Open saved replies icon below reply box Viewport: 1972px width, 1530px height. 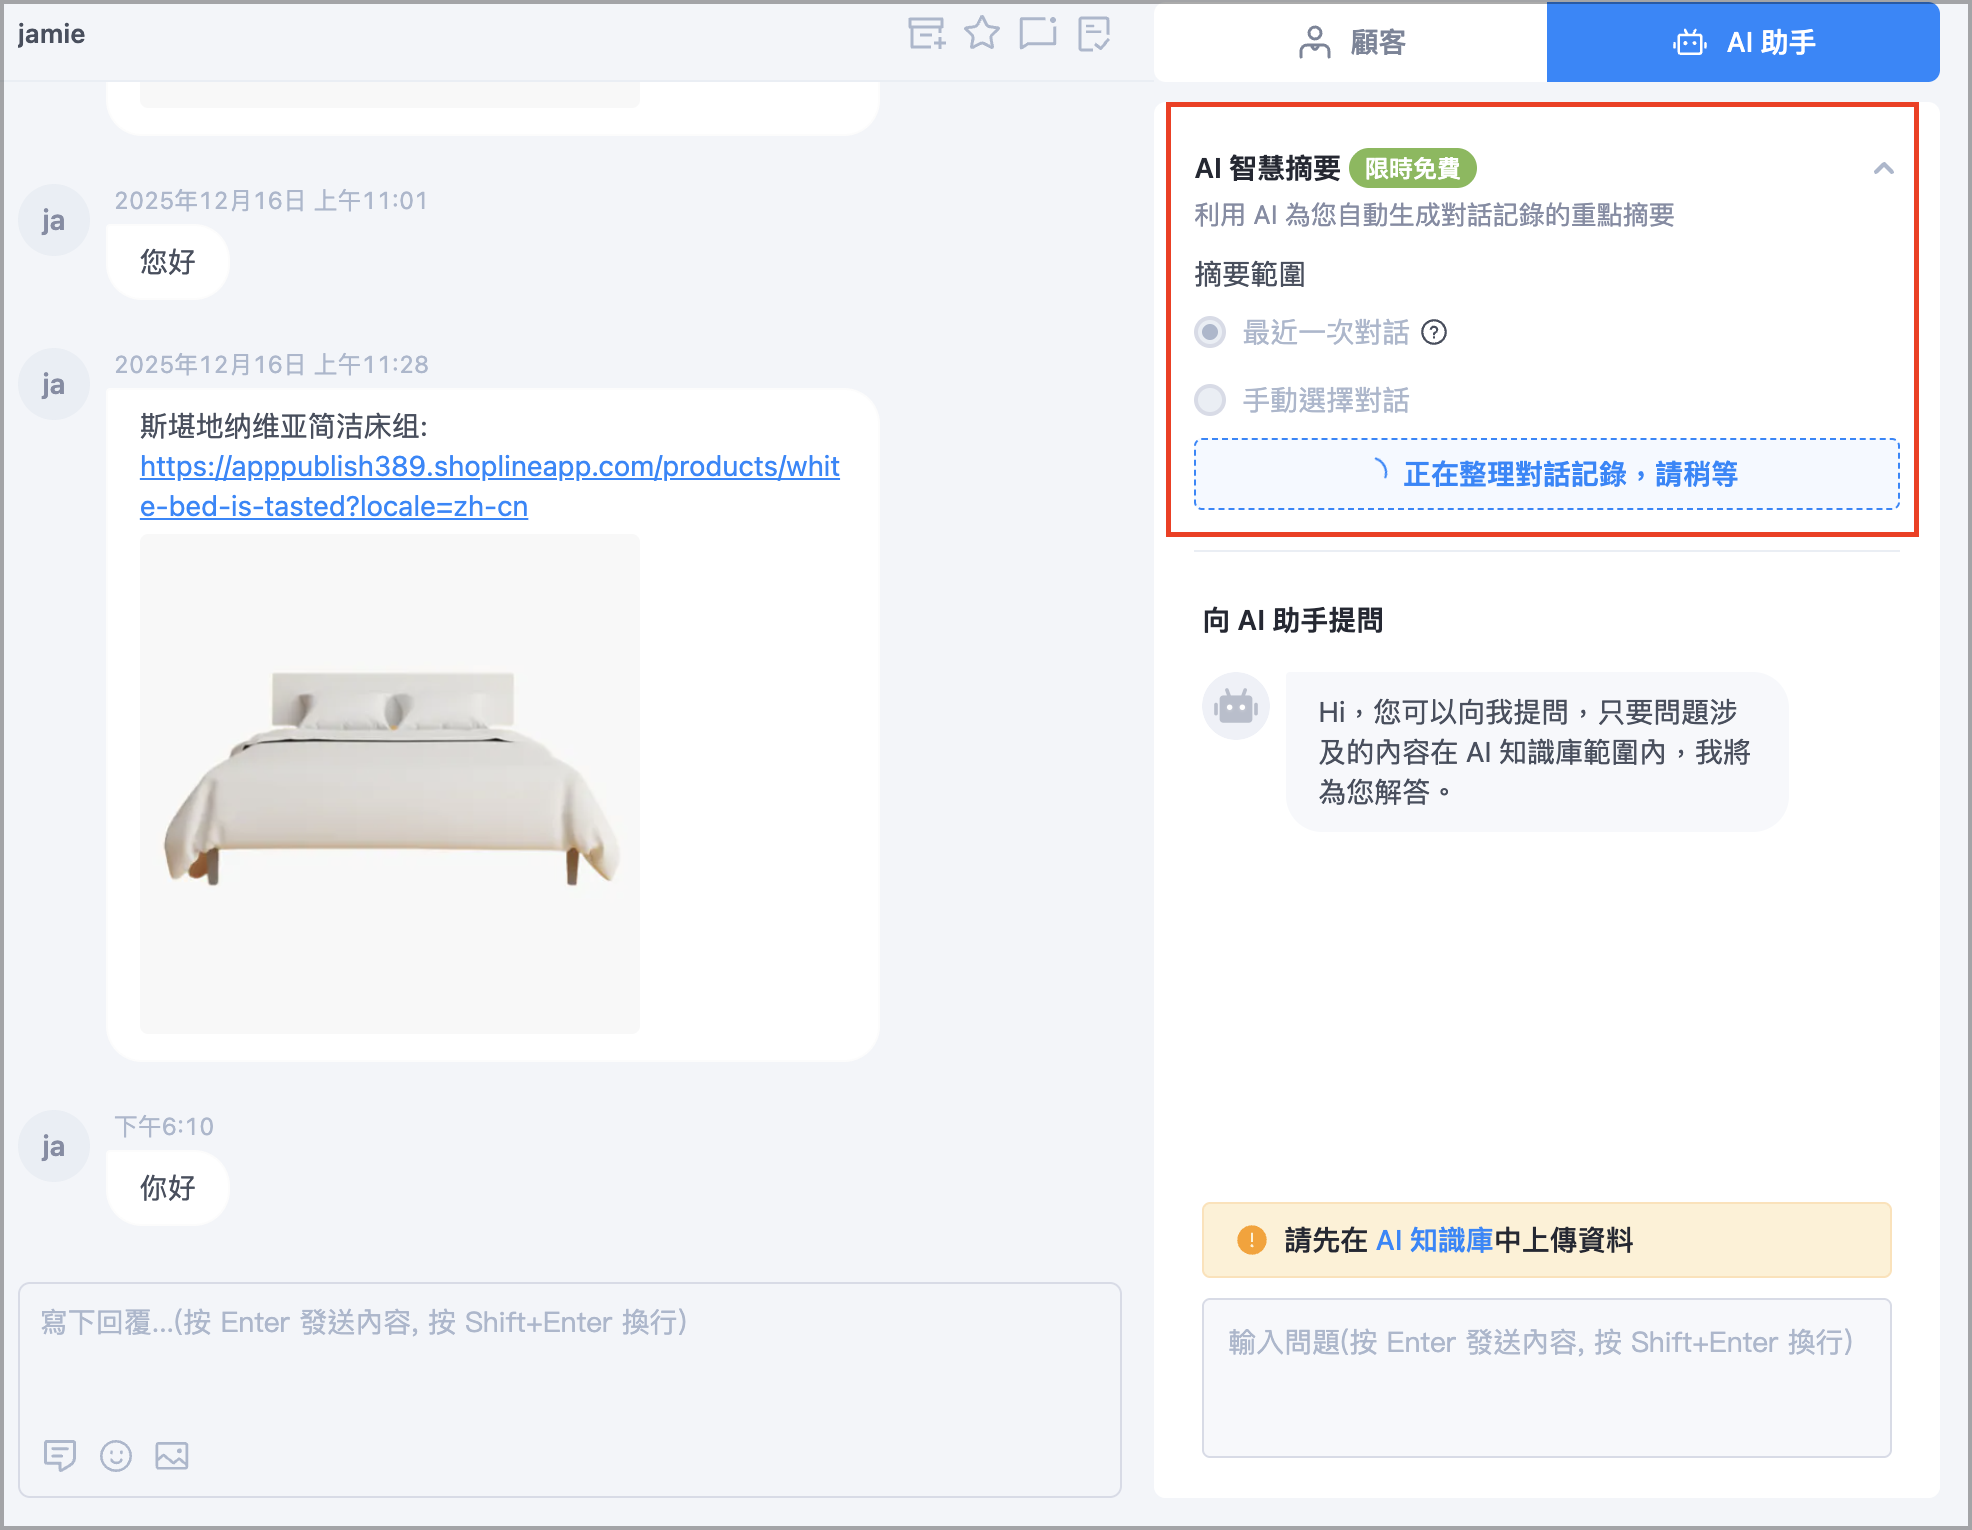[x=60, y=1455]
